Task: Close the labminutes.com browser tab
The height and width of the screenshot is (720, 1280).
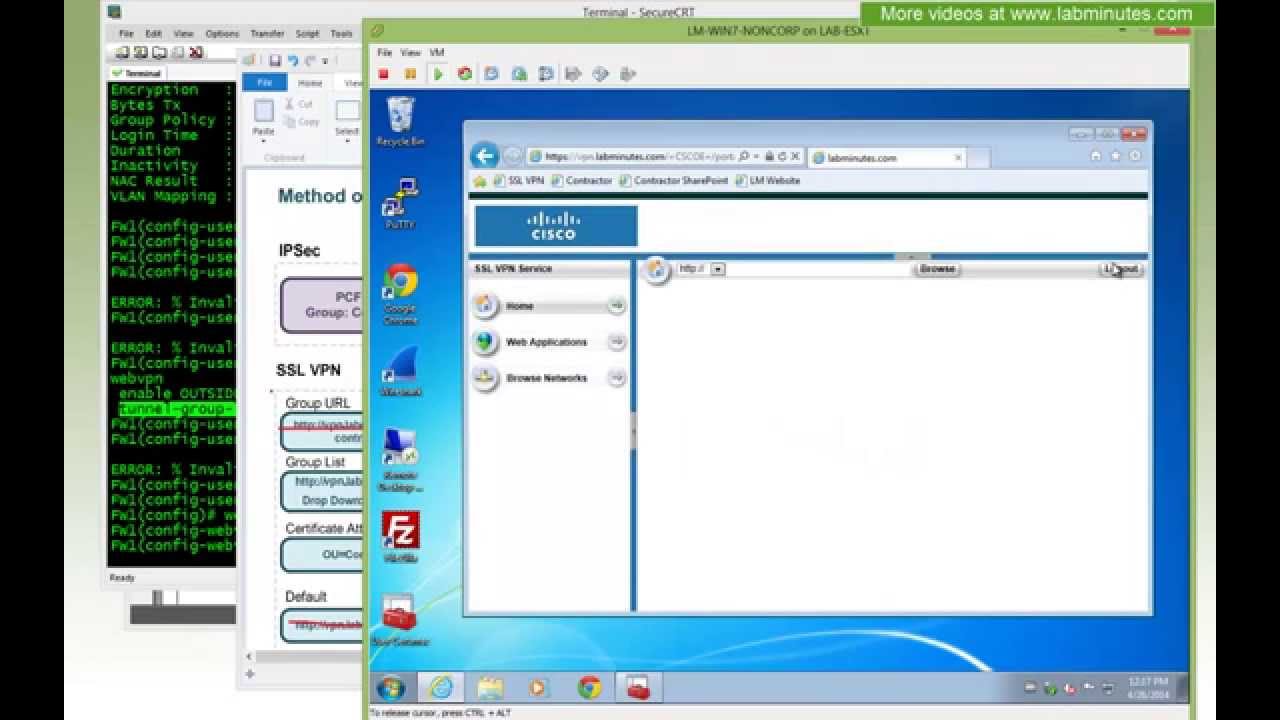Action: click(x=958, y=157)
